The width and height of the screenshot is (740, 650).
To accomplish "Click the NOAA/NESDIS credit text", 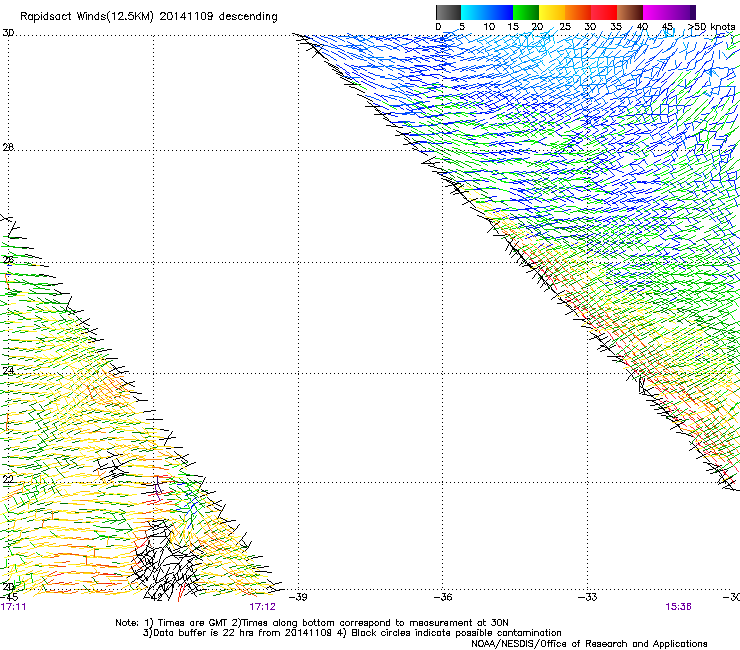I will coord(589,644).
